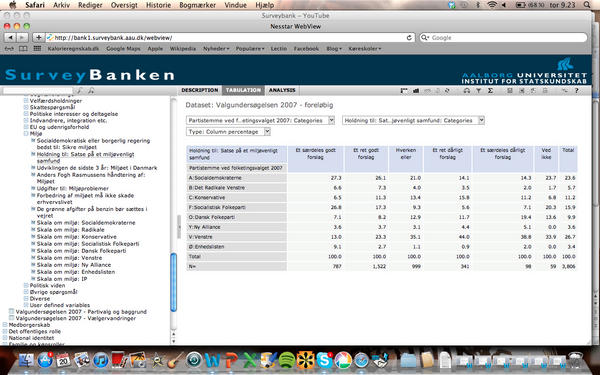
Task: Open Populære bookmarks dropdown
Action: pyautogui.click(x=250, y=49)
